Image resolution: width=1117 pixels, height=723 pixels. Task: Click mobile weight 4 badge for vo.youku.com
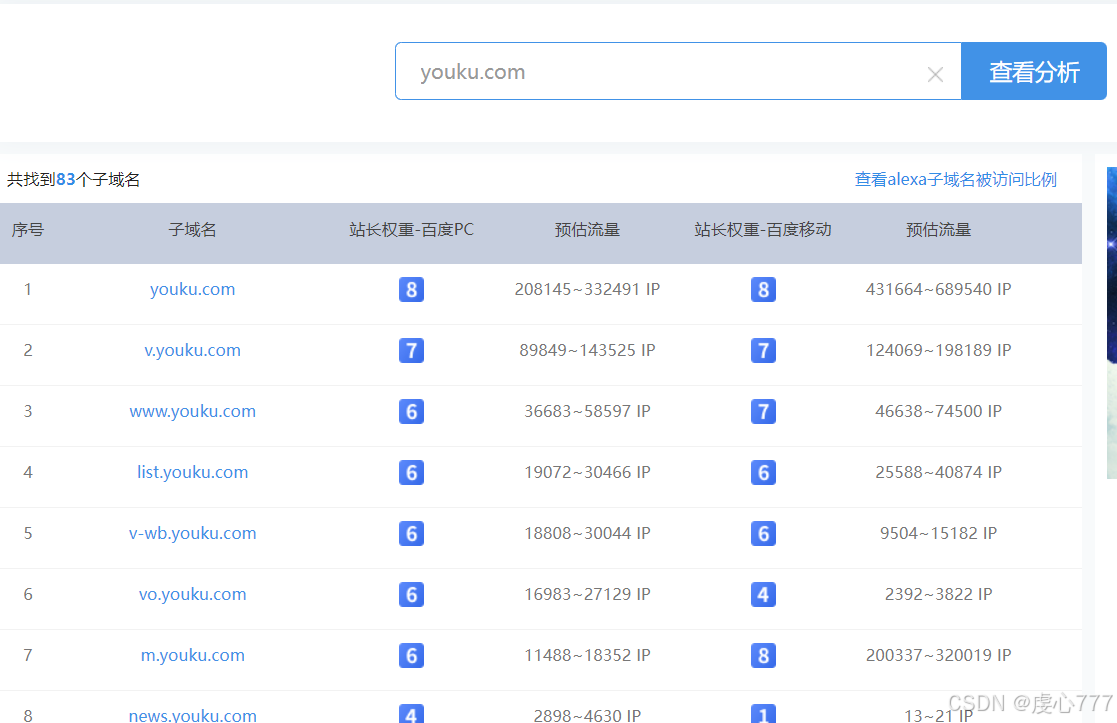pos(763,595)
